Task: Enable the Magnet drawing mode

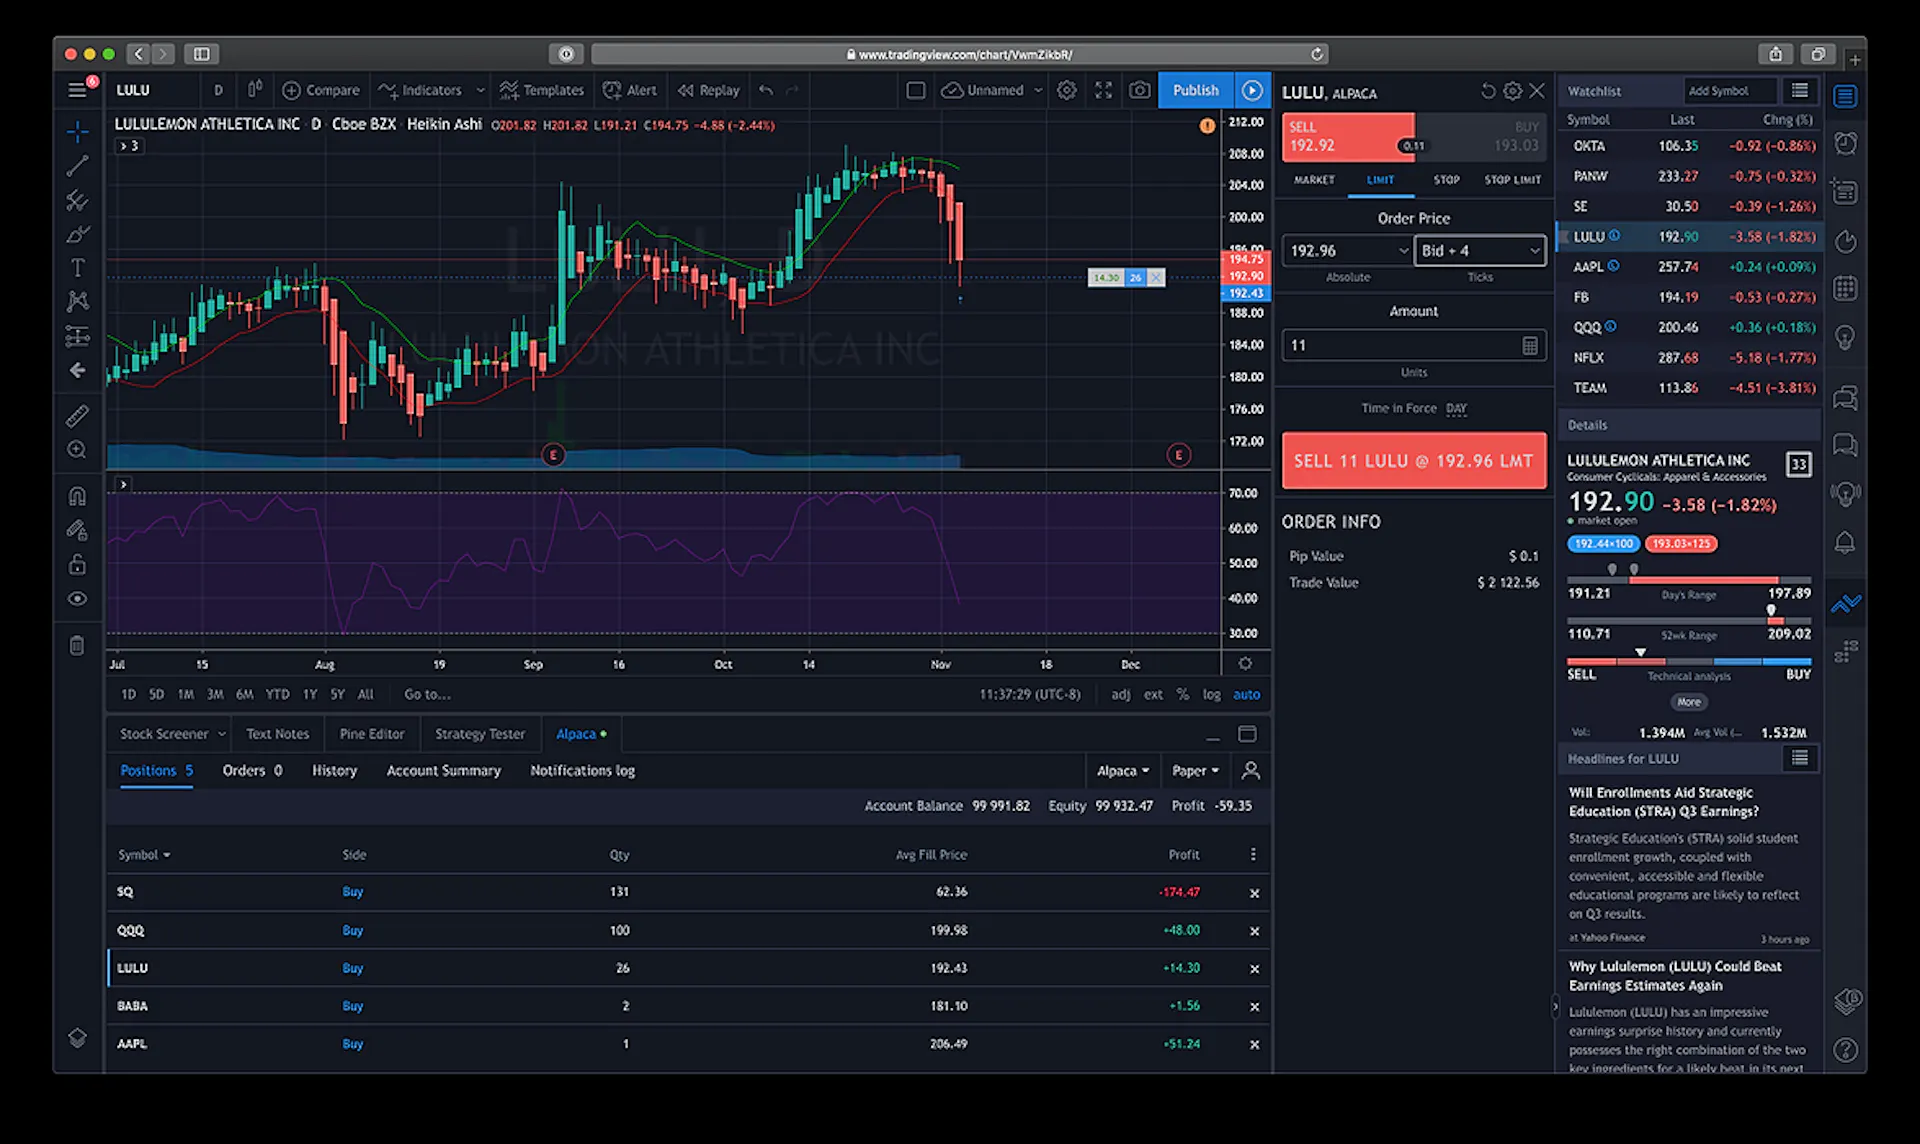Action: tap(77, 495)
